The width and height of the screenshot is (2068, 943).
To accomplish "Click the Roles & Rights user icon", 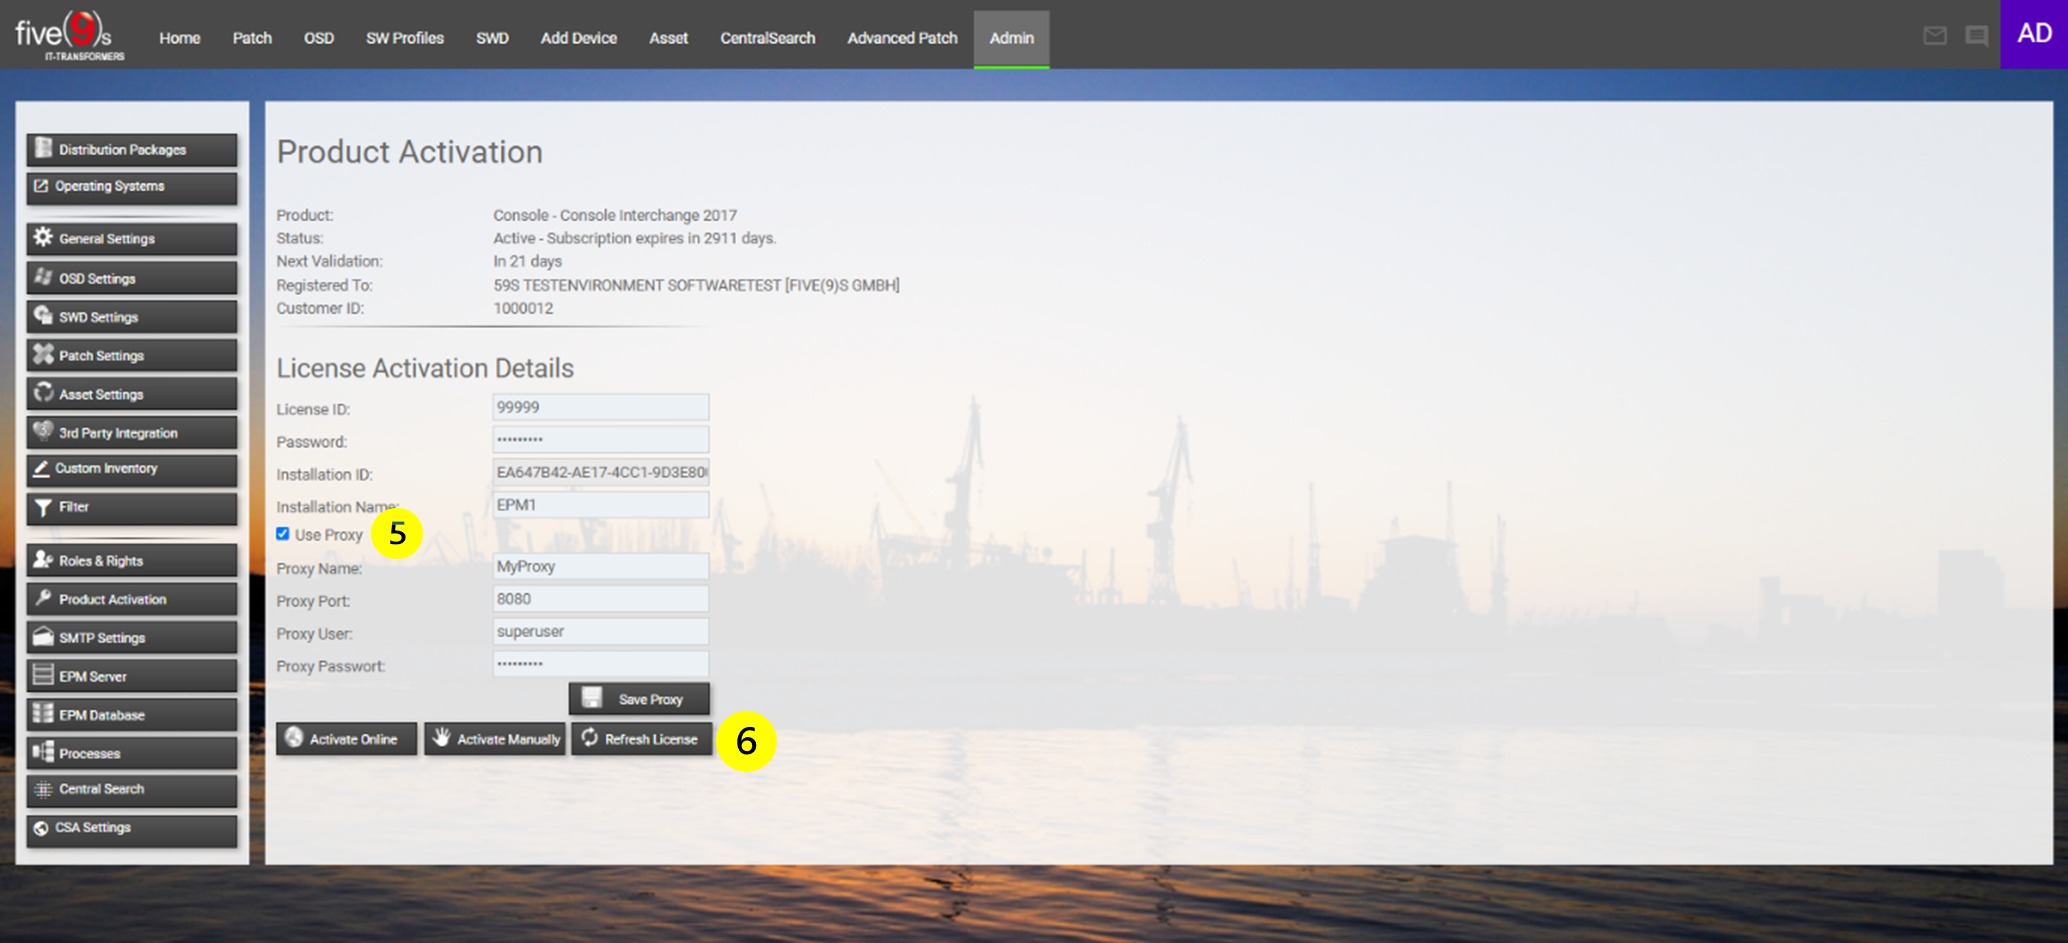I will click(43, 560).
